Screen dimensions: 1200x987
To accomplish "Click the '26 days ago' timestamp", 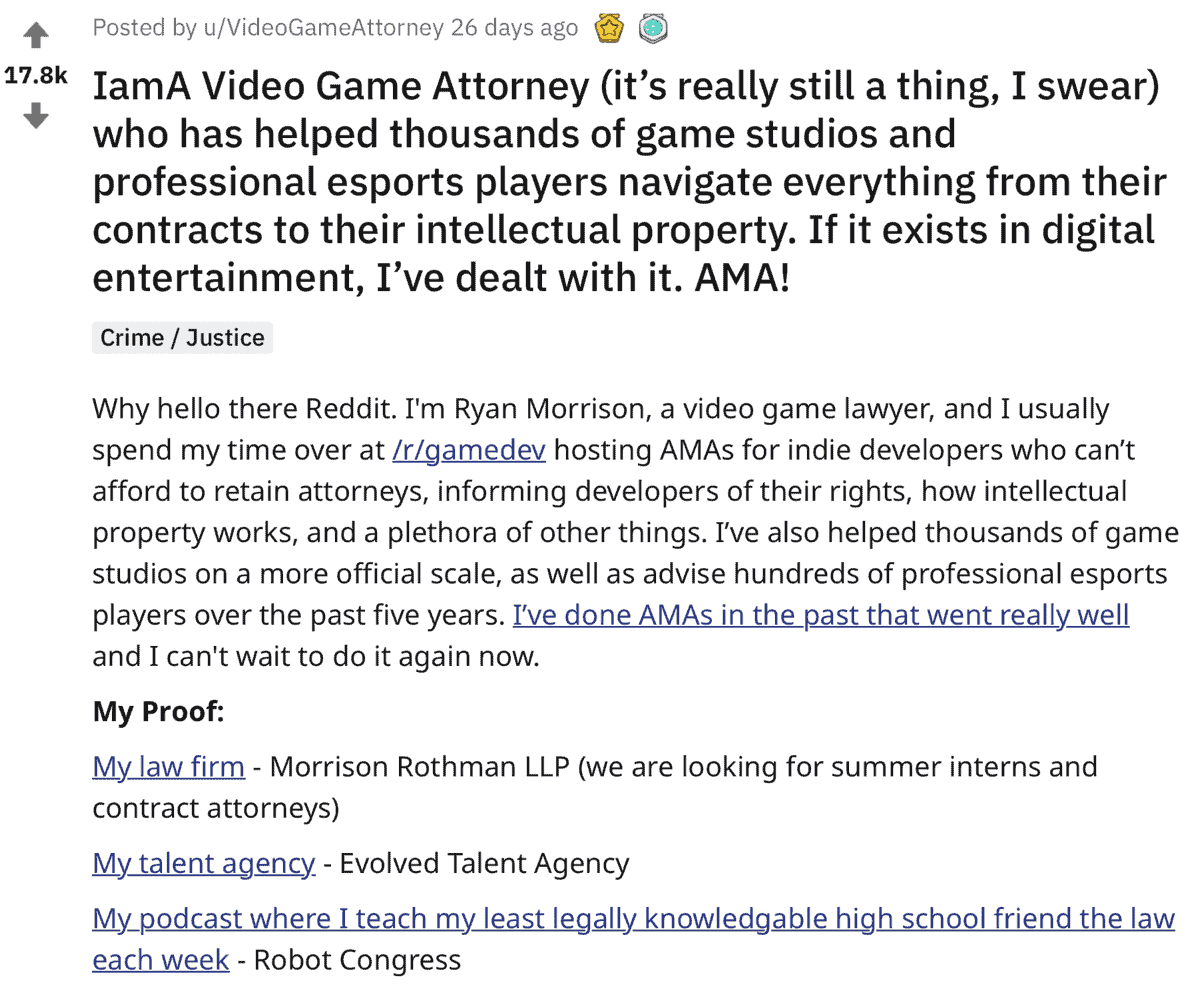I will (514, 28).
